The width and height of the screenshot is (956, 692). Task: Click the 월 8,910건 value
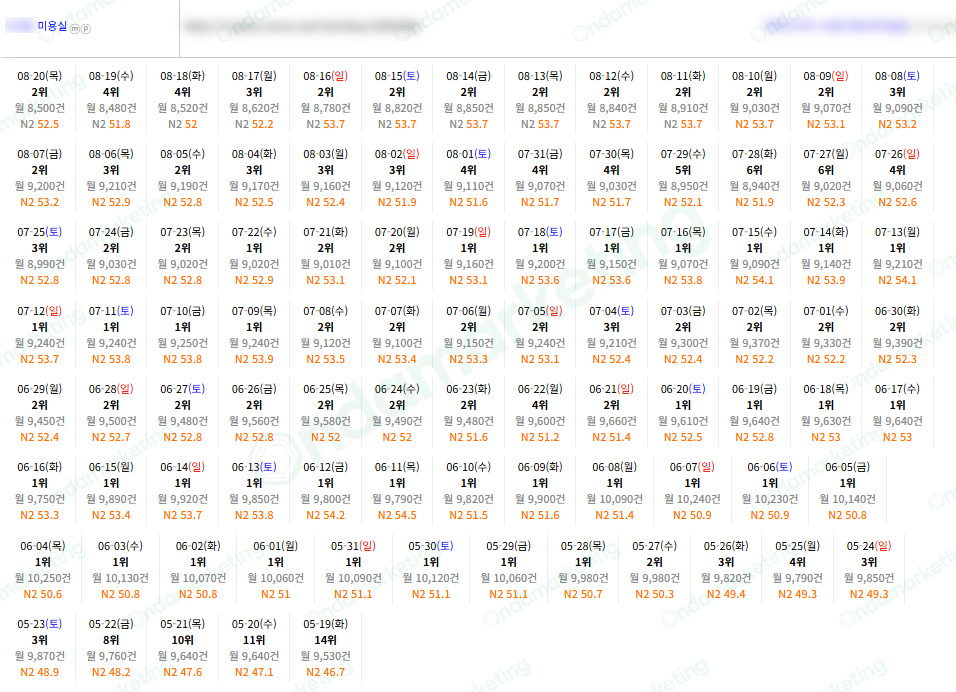point(683,108)
